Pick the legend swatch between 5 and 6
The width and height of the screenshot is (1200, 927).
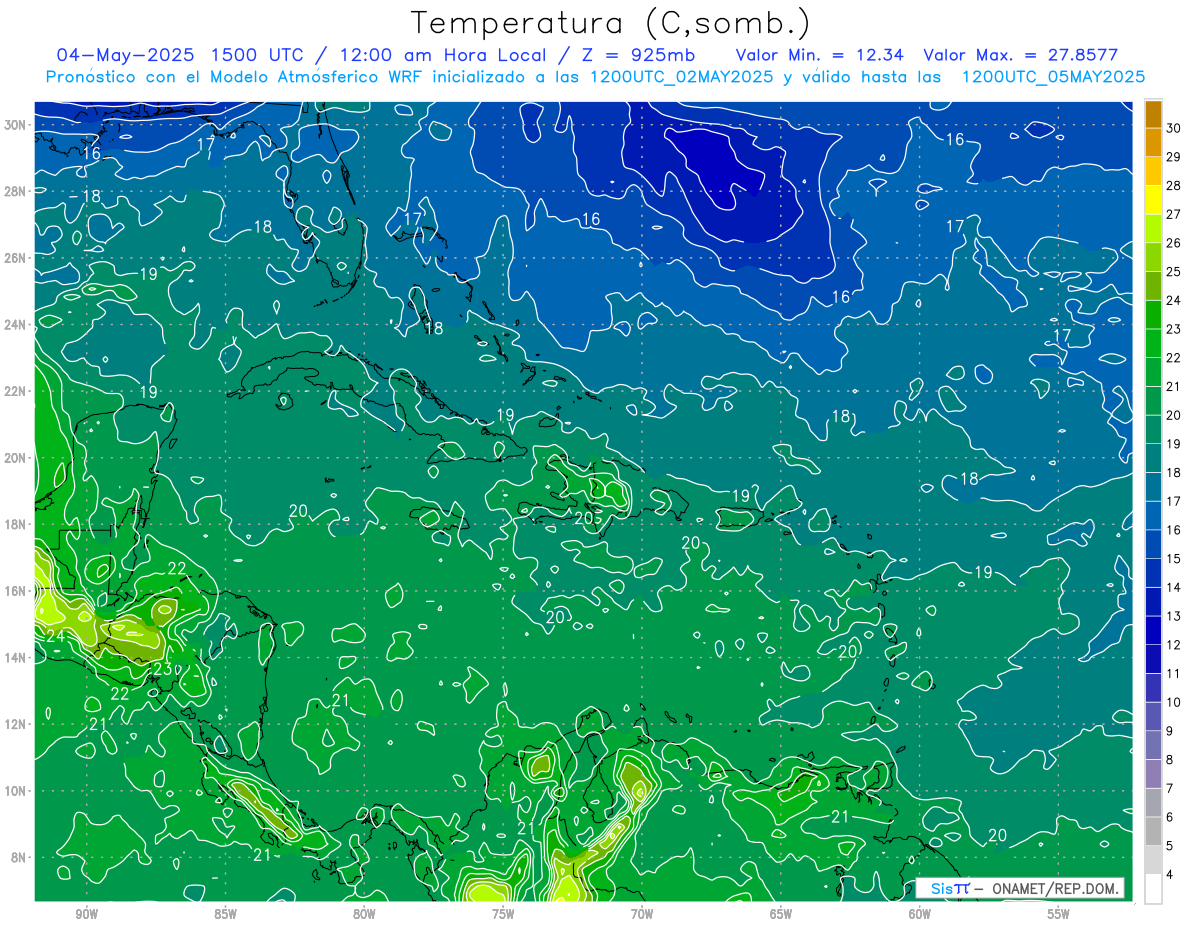pyautogui.click(x=1153, y=831)
